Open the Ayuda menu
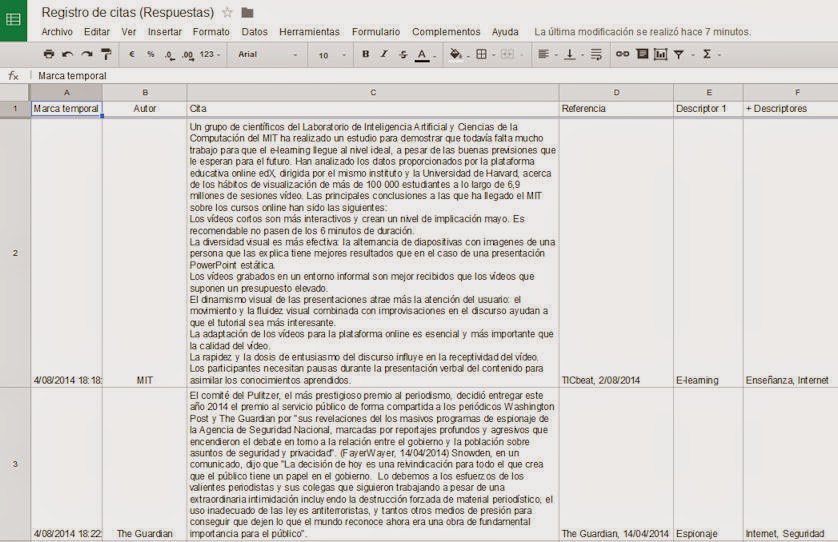 505,32
